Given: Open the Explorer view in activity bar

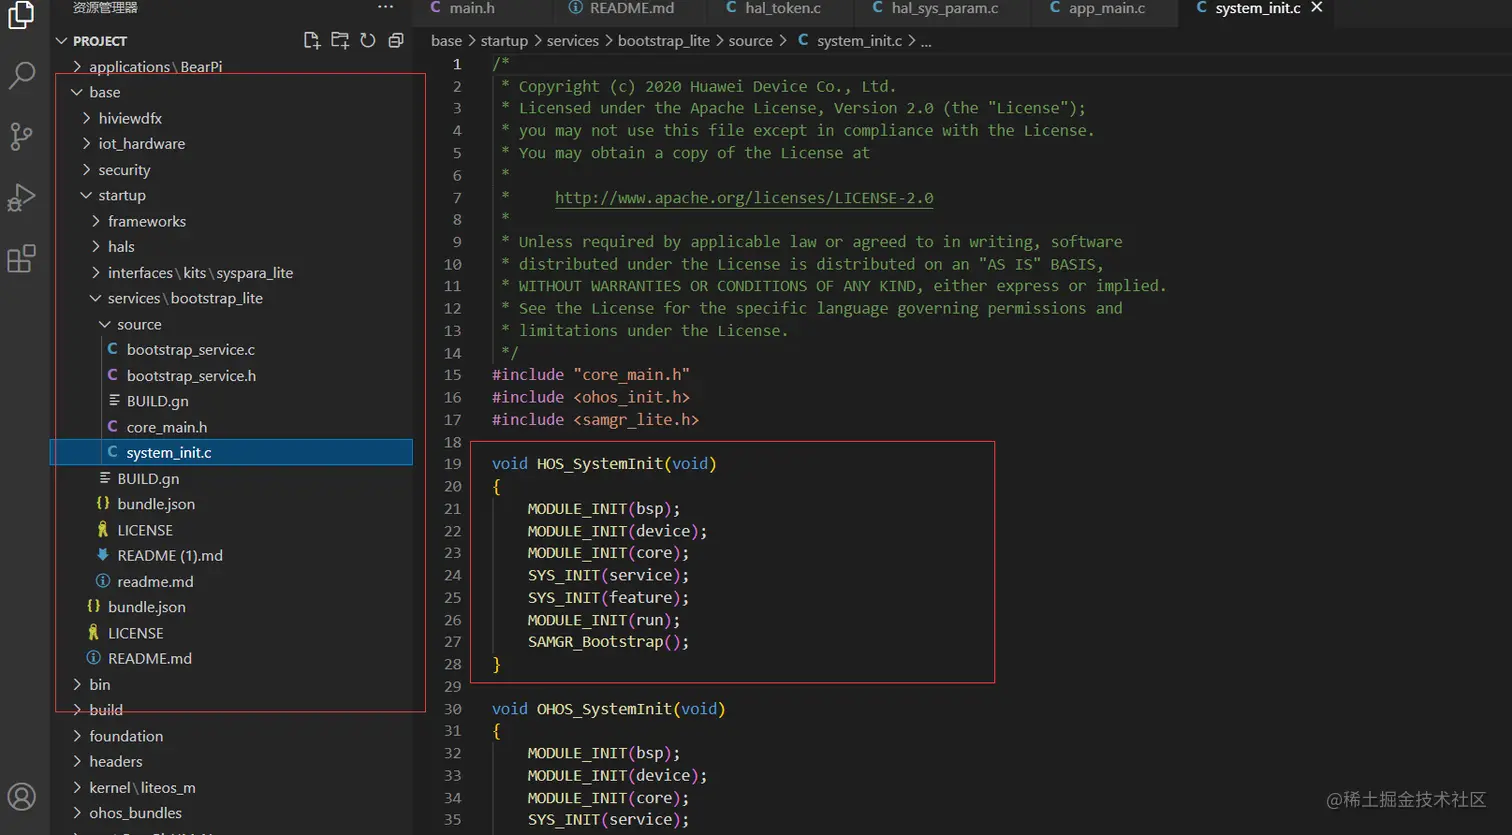Looking at the screenshot, I should (x=21, y=15).
